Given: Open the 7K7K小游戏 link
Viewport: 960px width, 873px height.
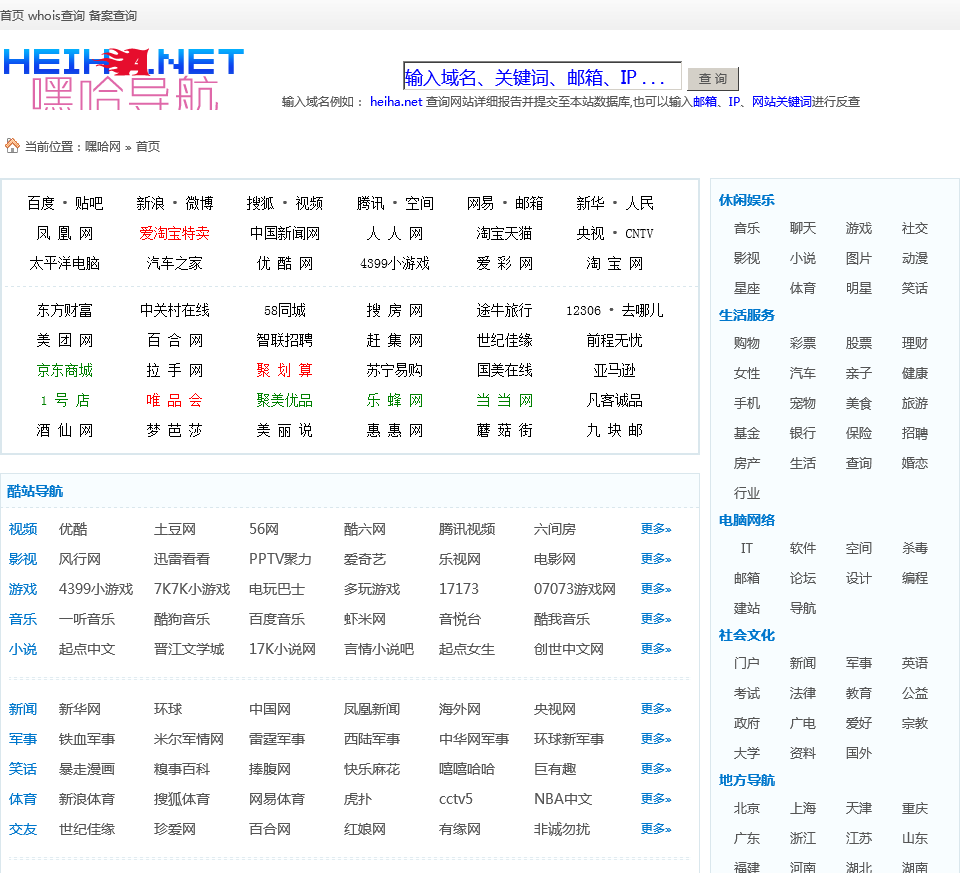Looking at the screenshot, I should pyautogui.click(x=192, y=589).
